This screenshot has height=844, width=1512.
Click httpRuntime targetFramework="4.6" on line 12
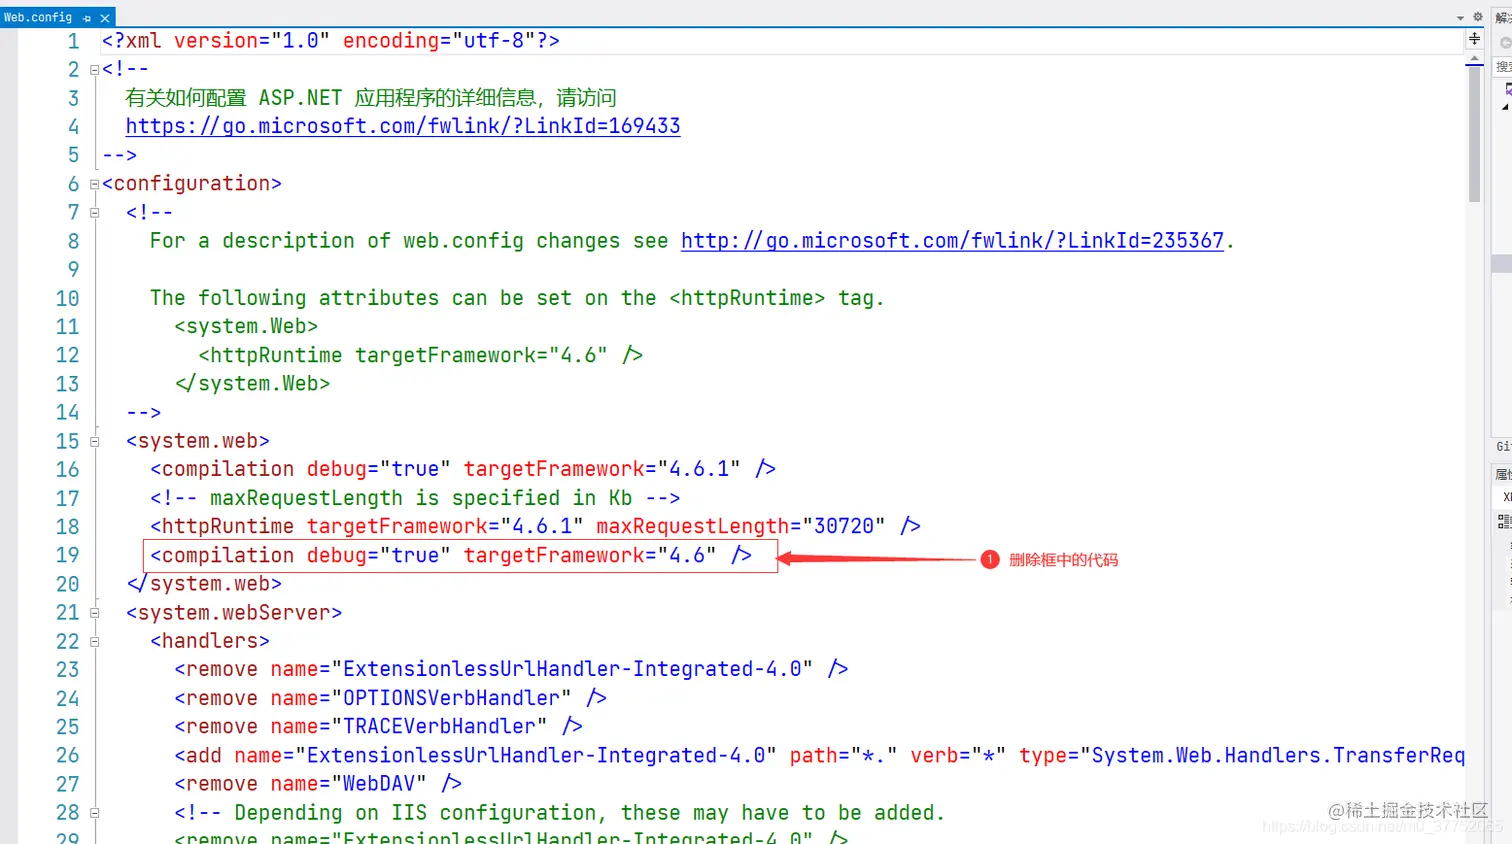420,355
